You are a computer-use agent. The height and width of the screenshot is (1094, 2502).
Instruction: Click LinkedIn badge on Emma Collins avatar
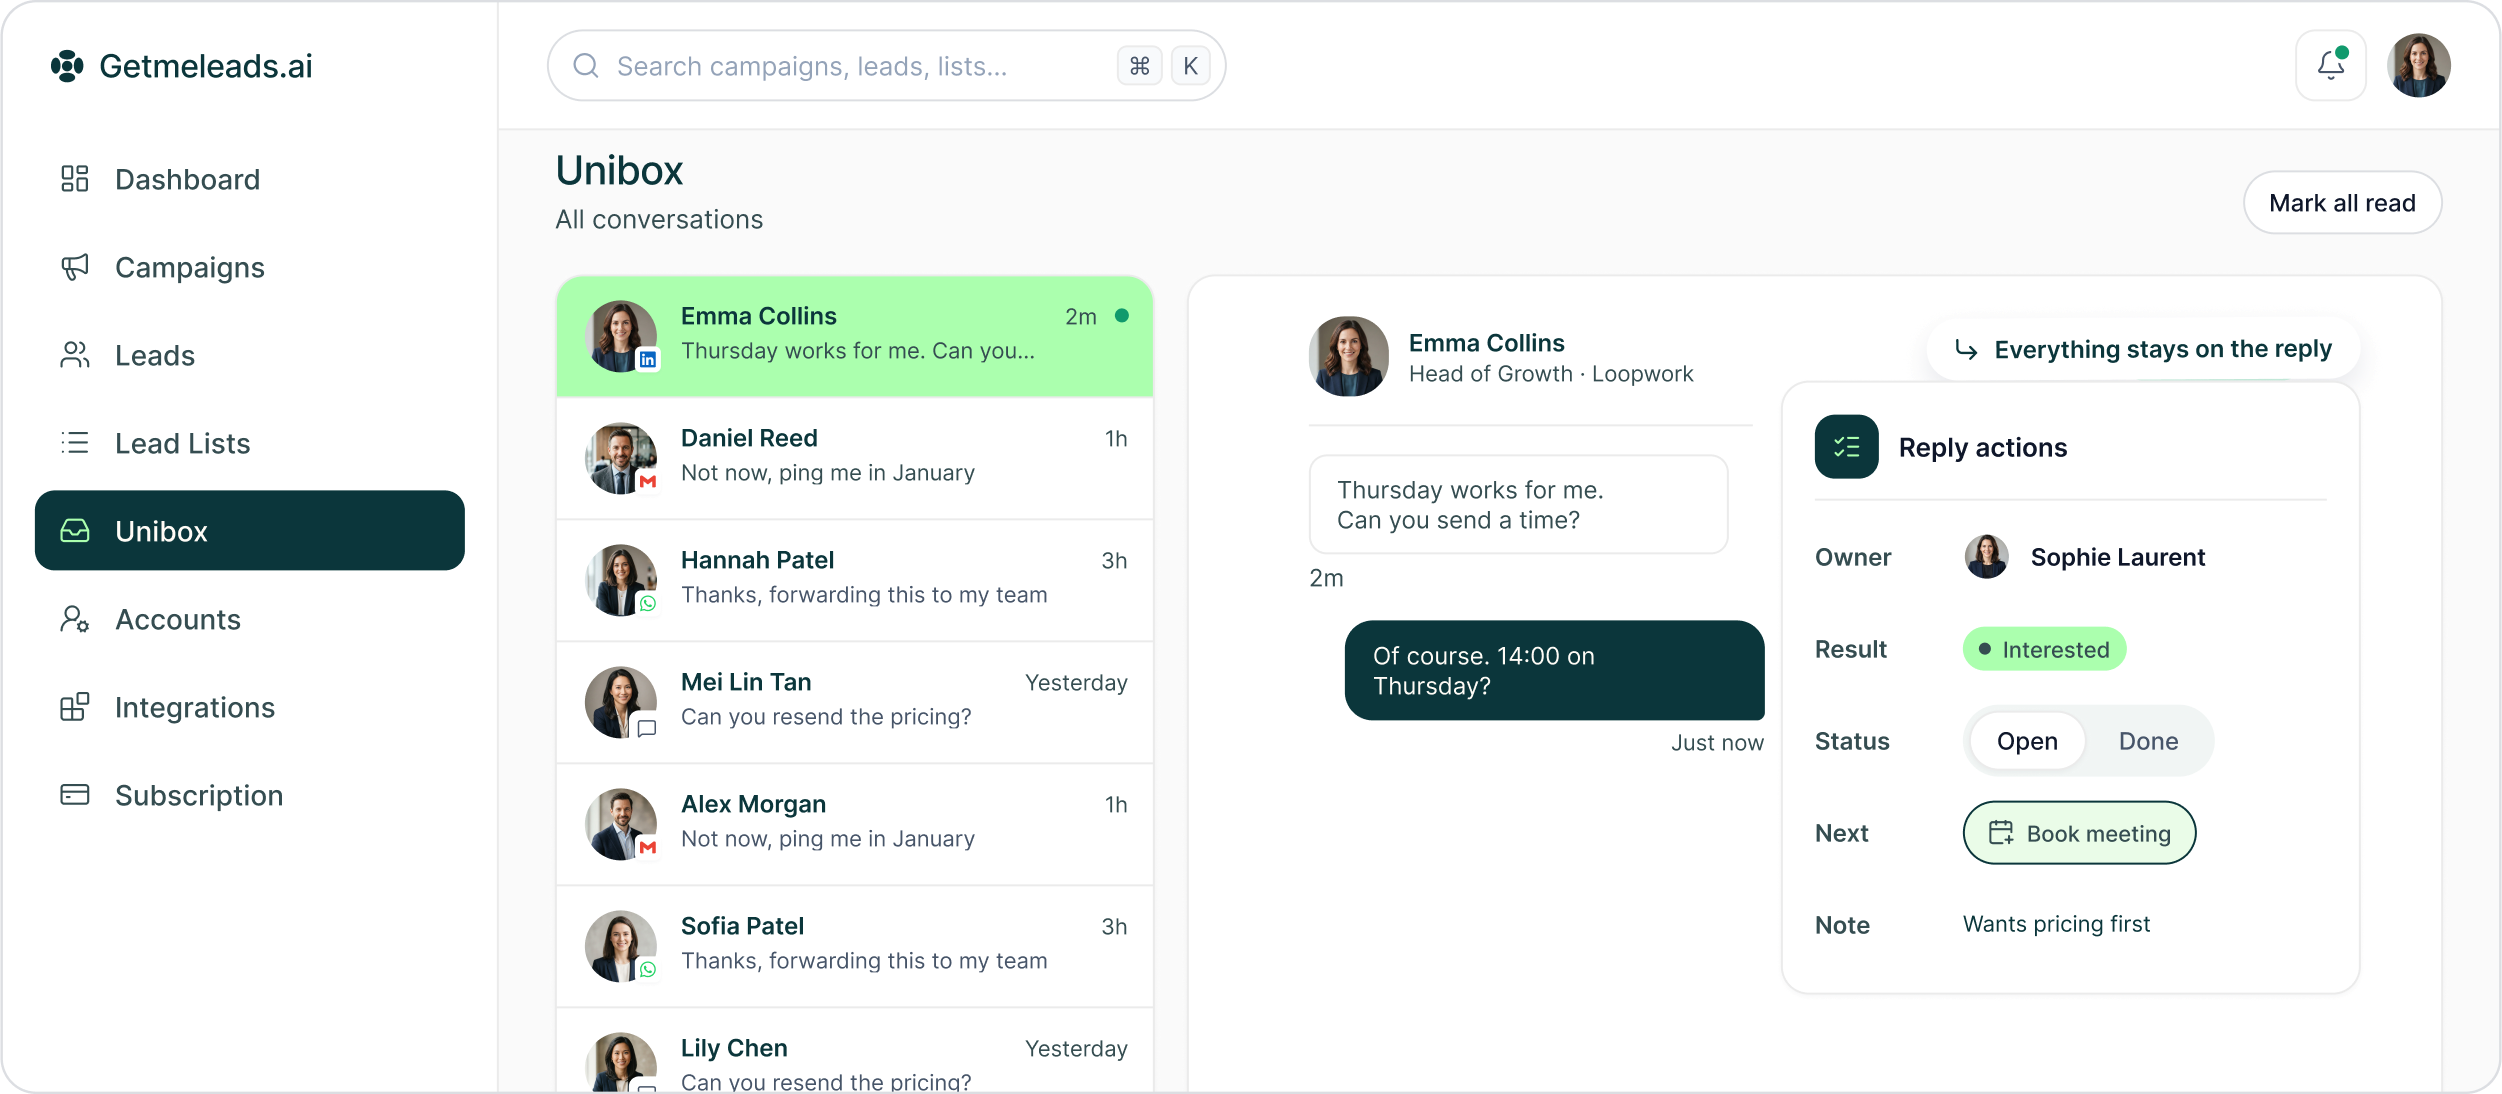coord(648,360)
